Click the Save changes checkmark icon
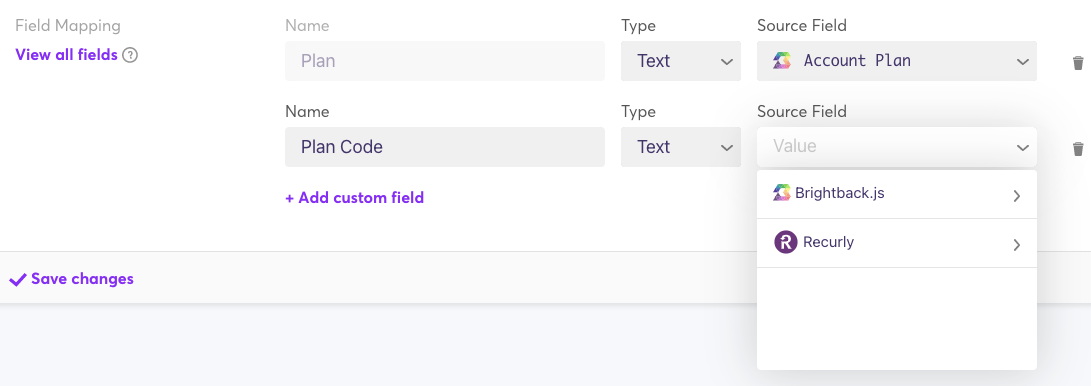Image resolution: width=1091 pixels, height=386 pixels. point(18,280)
